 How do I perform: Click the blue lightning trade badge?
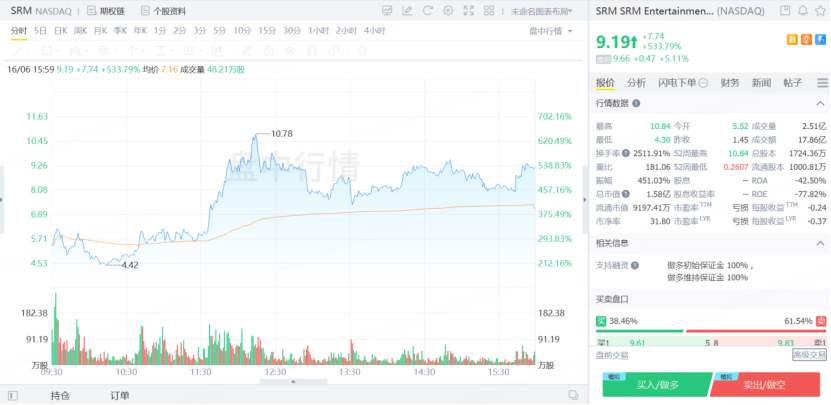coord(821,39)
